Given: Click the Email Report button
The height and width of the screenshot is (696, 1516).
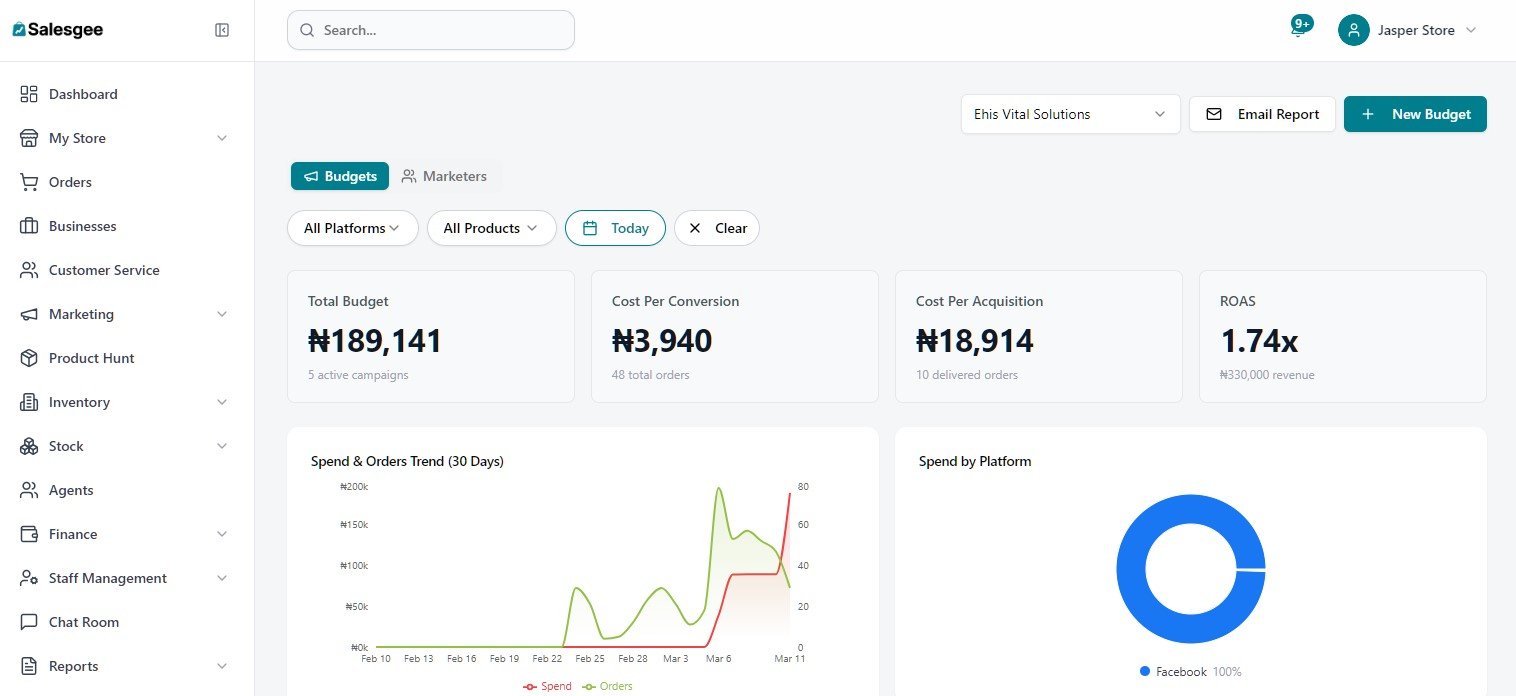Looking at the screenshot, I should click(1262, 114).
